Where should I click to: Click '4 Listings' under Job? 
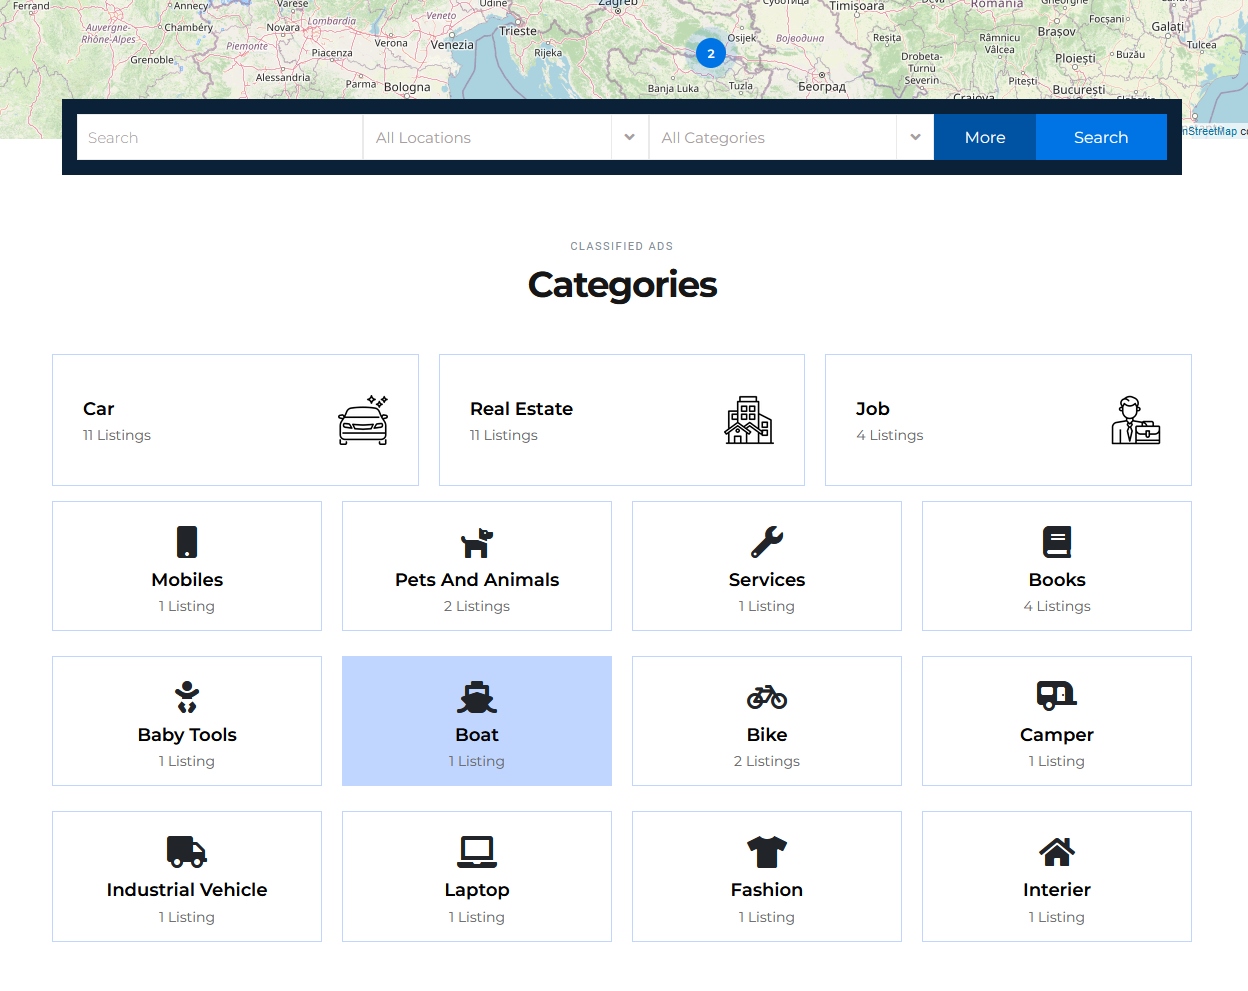pos(890,435)
